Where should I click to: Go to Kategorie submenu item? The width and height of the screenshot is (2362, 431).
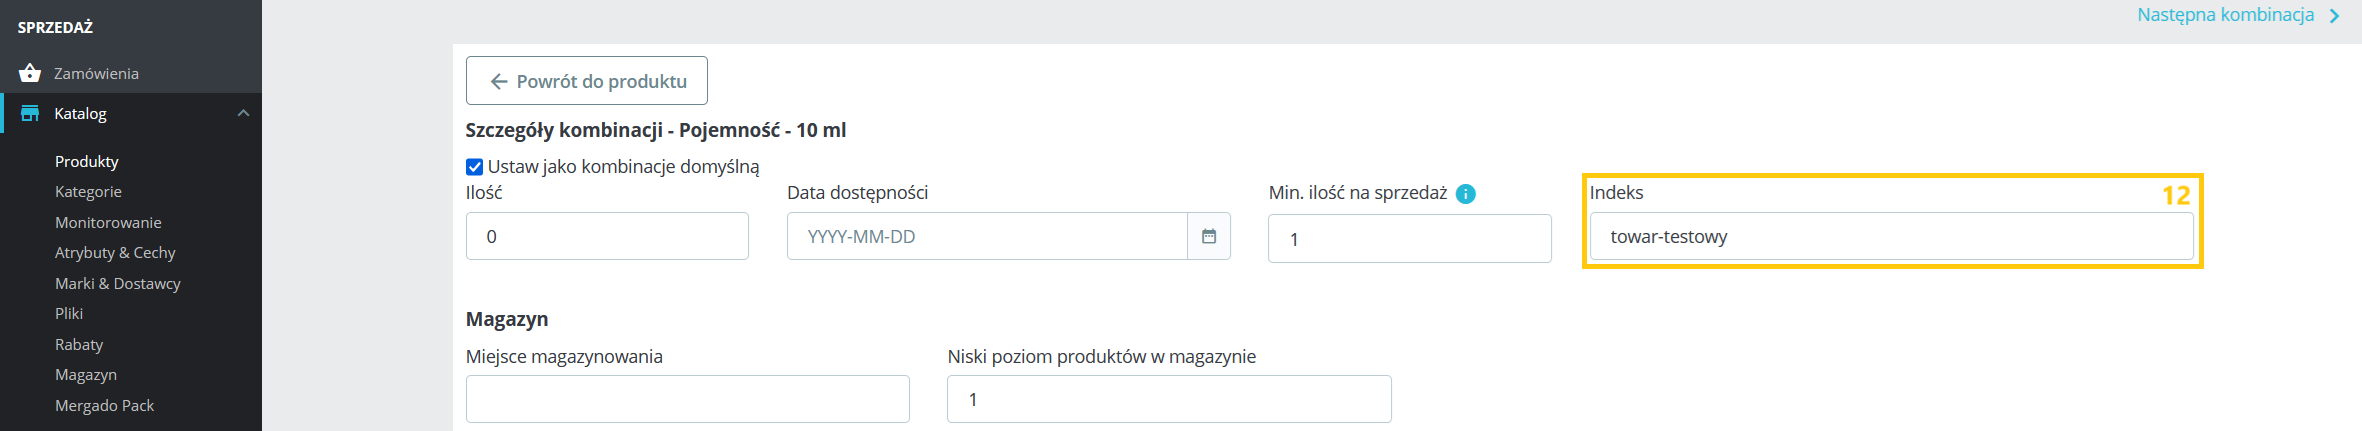[x=88, y=191]
